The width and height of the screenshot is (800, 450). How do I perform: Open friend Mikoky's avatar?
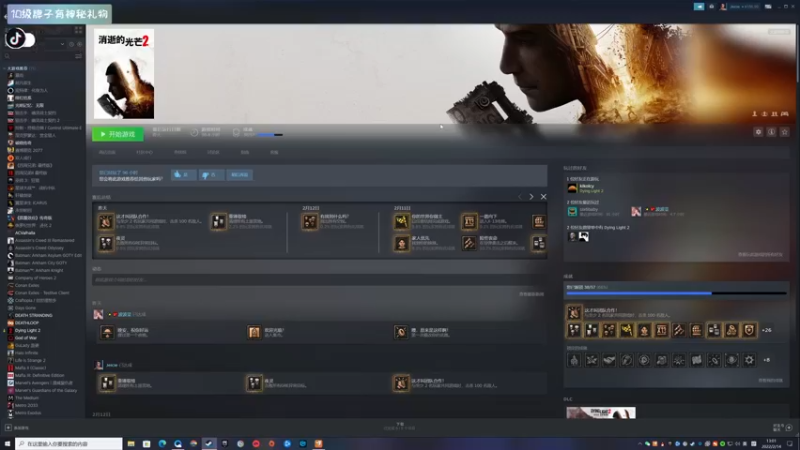(x=572, y=188)
